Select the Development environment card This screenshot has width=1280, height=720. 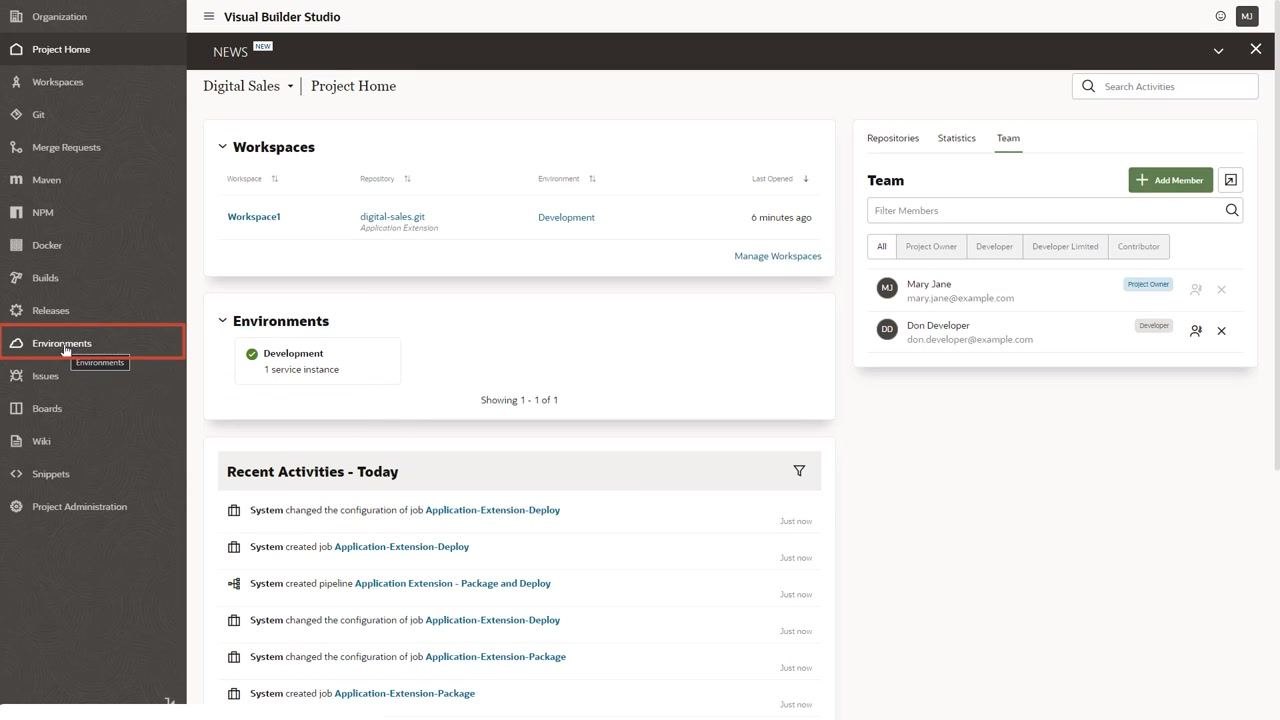[x=318, y=361]
